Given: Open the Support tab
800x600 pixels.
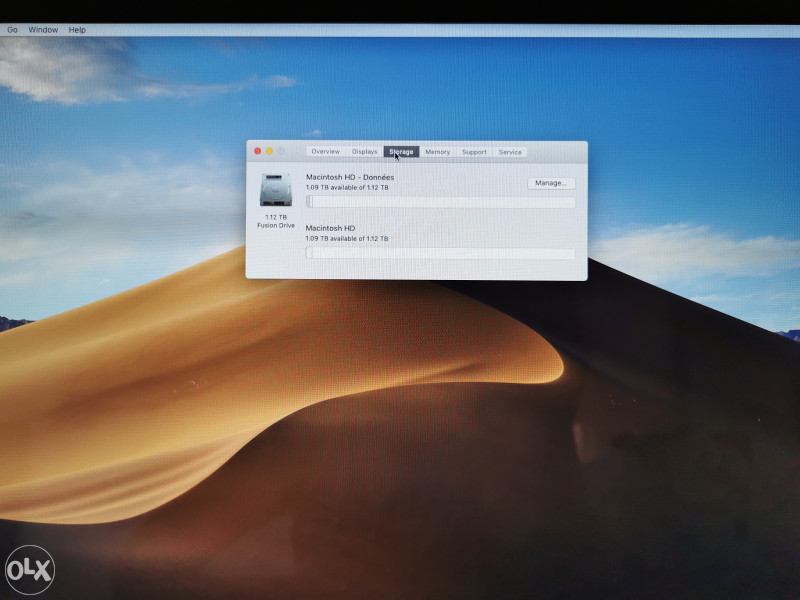Looking at the screenshot, I should [474, 152].
